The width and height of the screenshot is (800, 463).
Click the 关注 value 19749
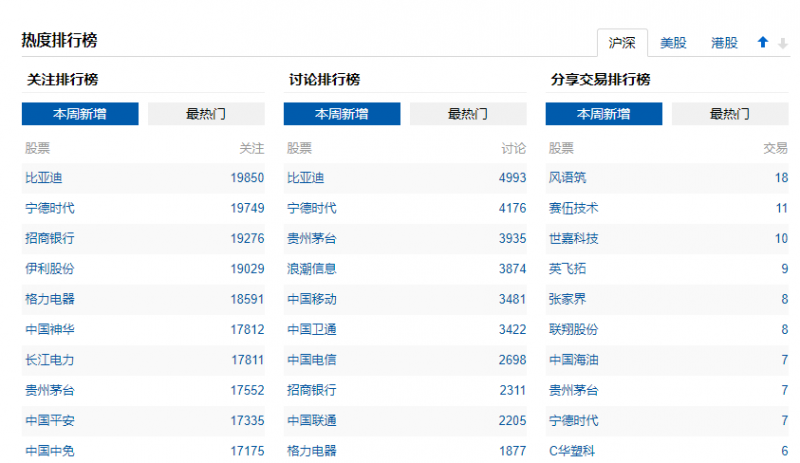247,208
